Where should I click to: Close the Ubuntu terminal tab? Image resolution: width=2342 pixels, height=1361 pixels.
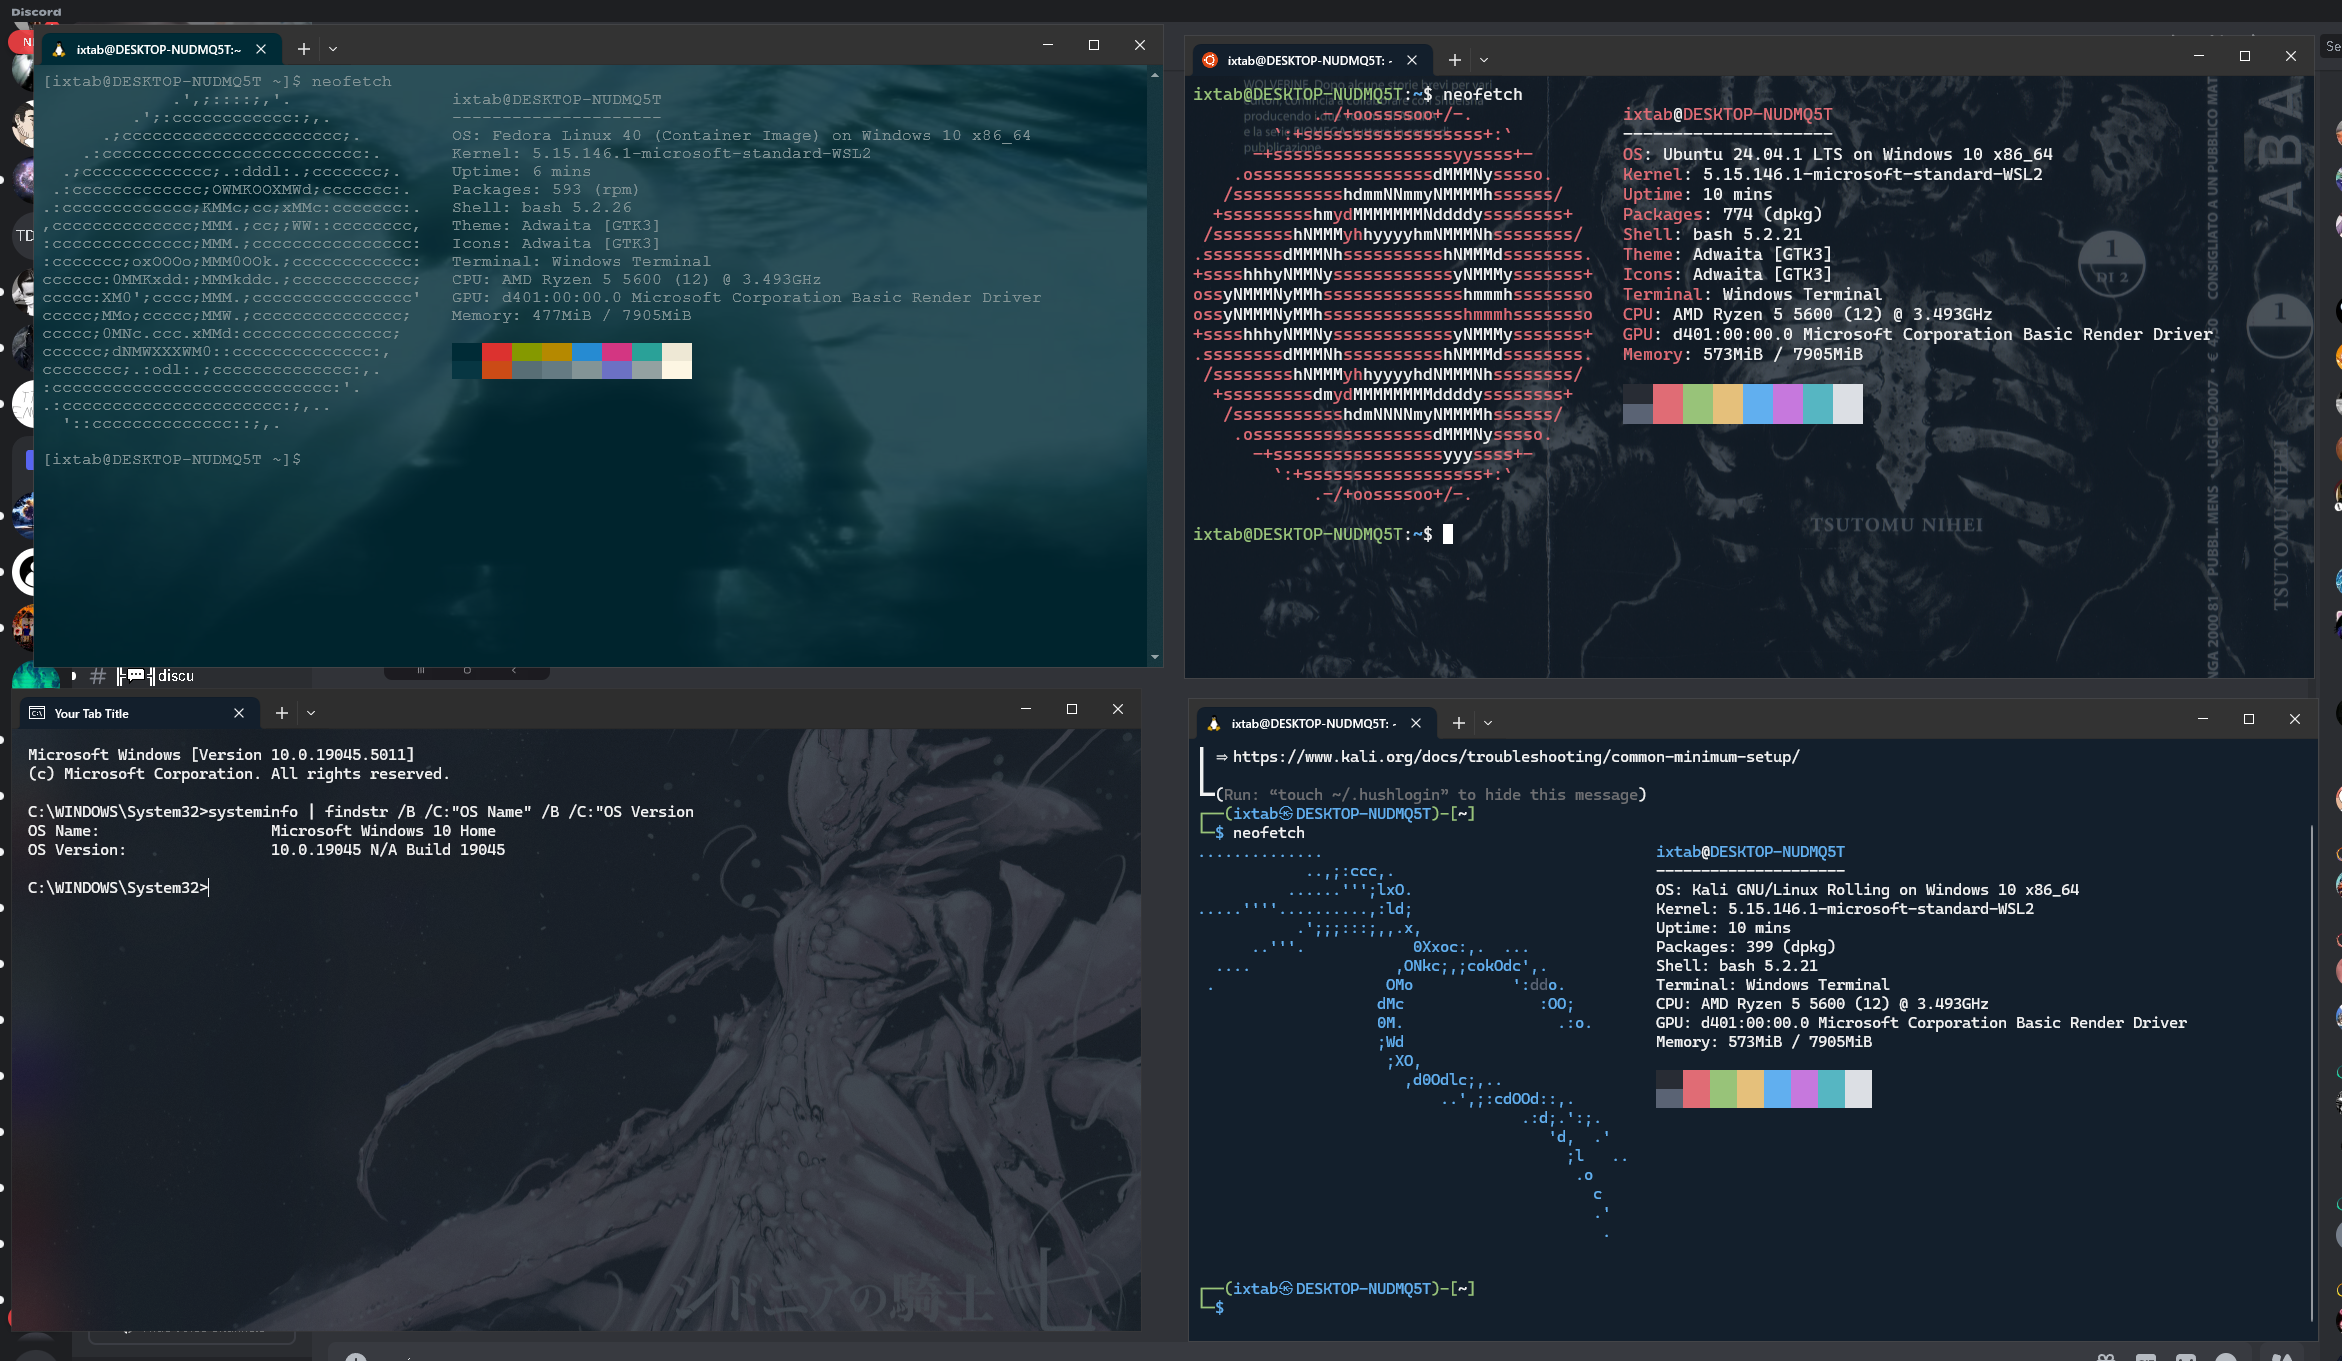[1412, 60]
